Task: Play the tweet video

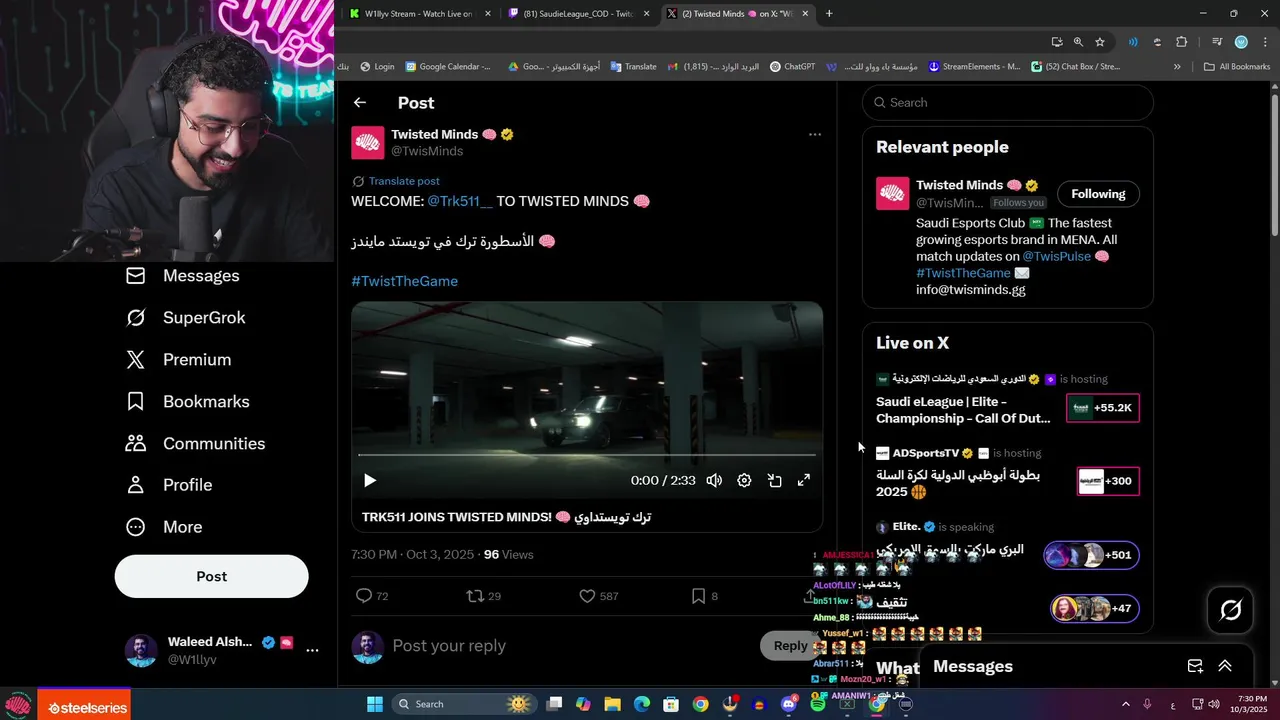Action: click(370, 480)
